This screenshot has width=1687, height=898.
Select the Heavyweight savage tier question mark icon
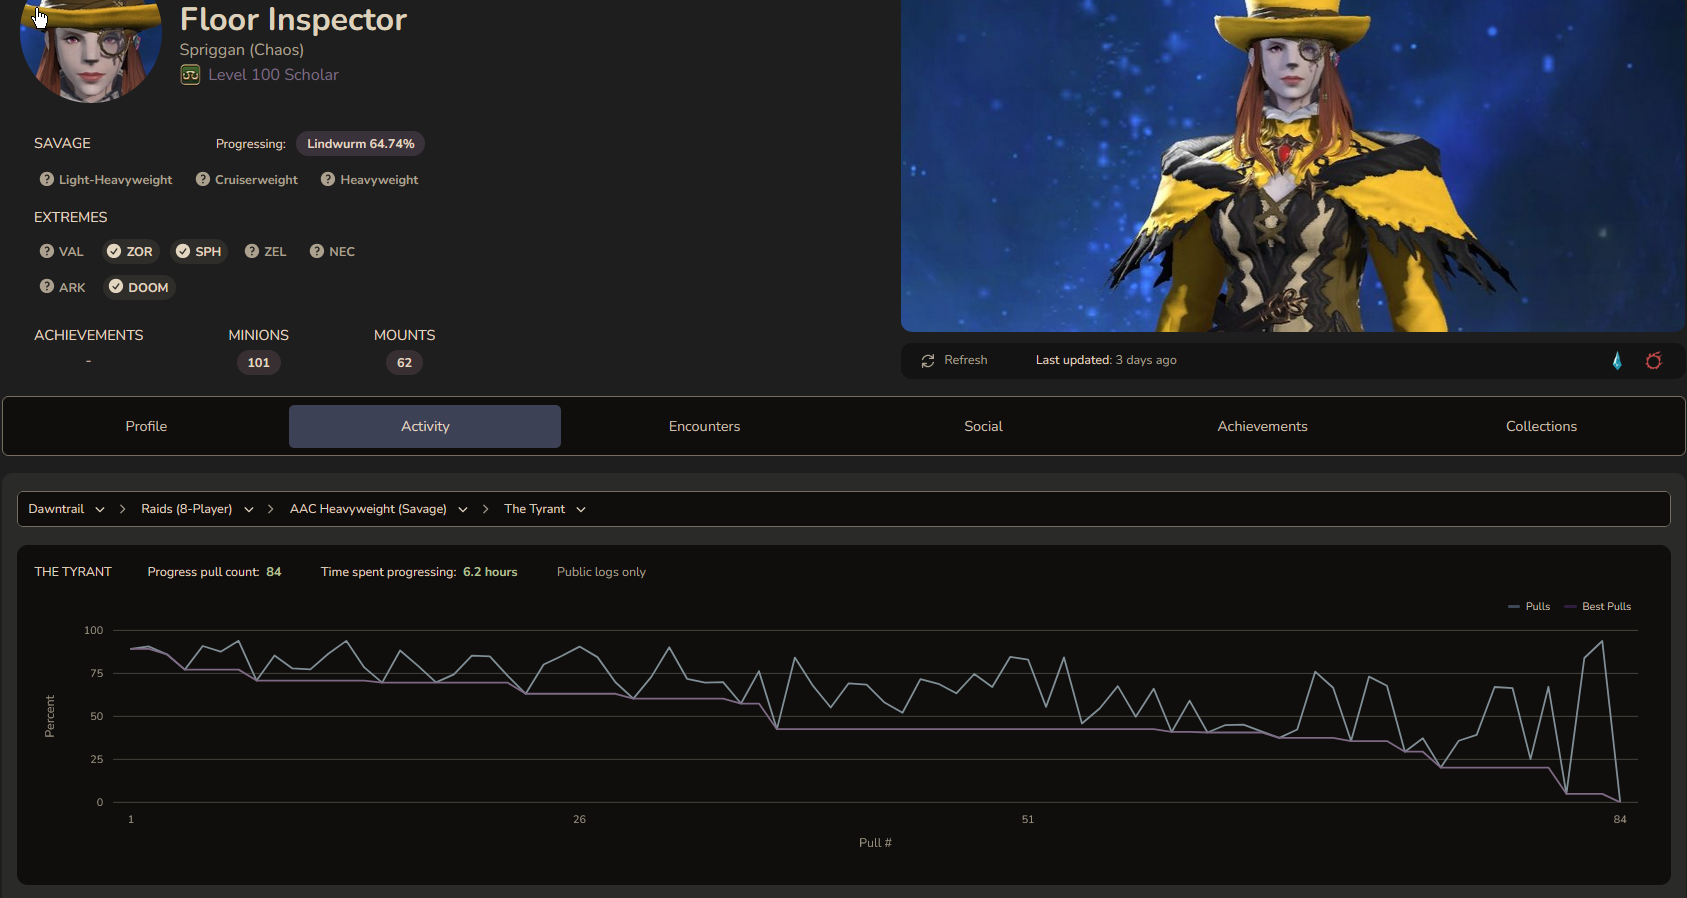pos(328,179)
